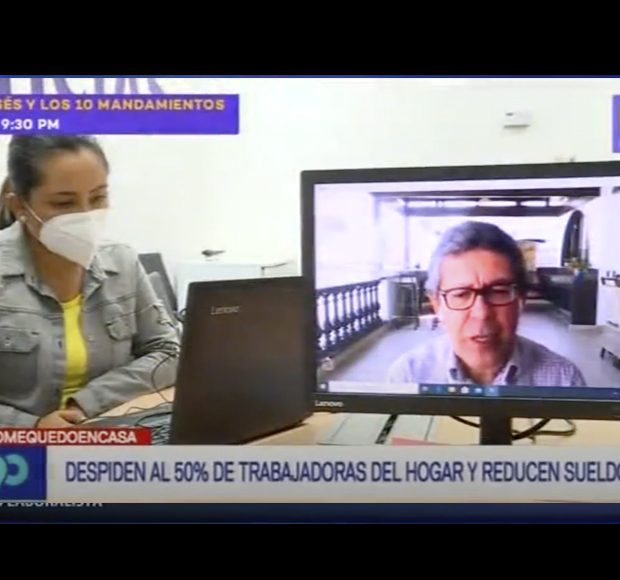
Task: Click the taskbar search box on the monitor
Action: point(374,387)
